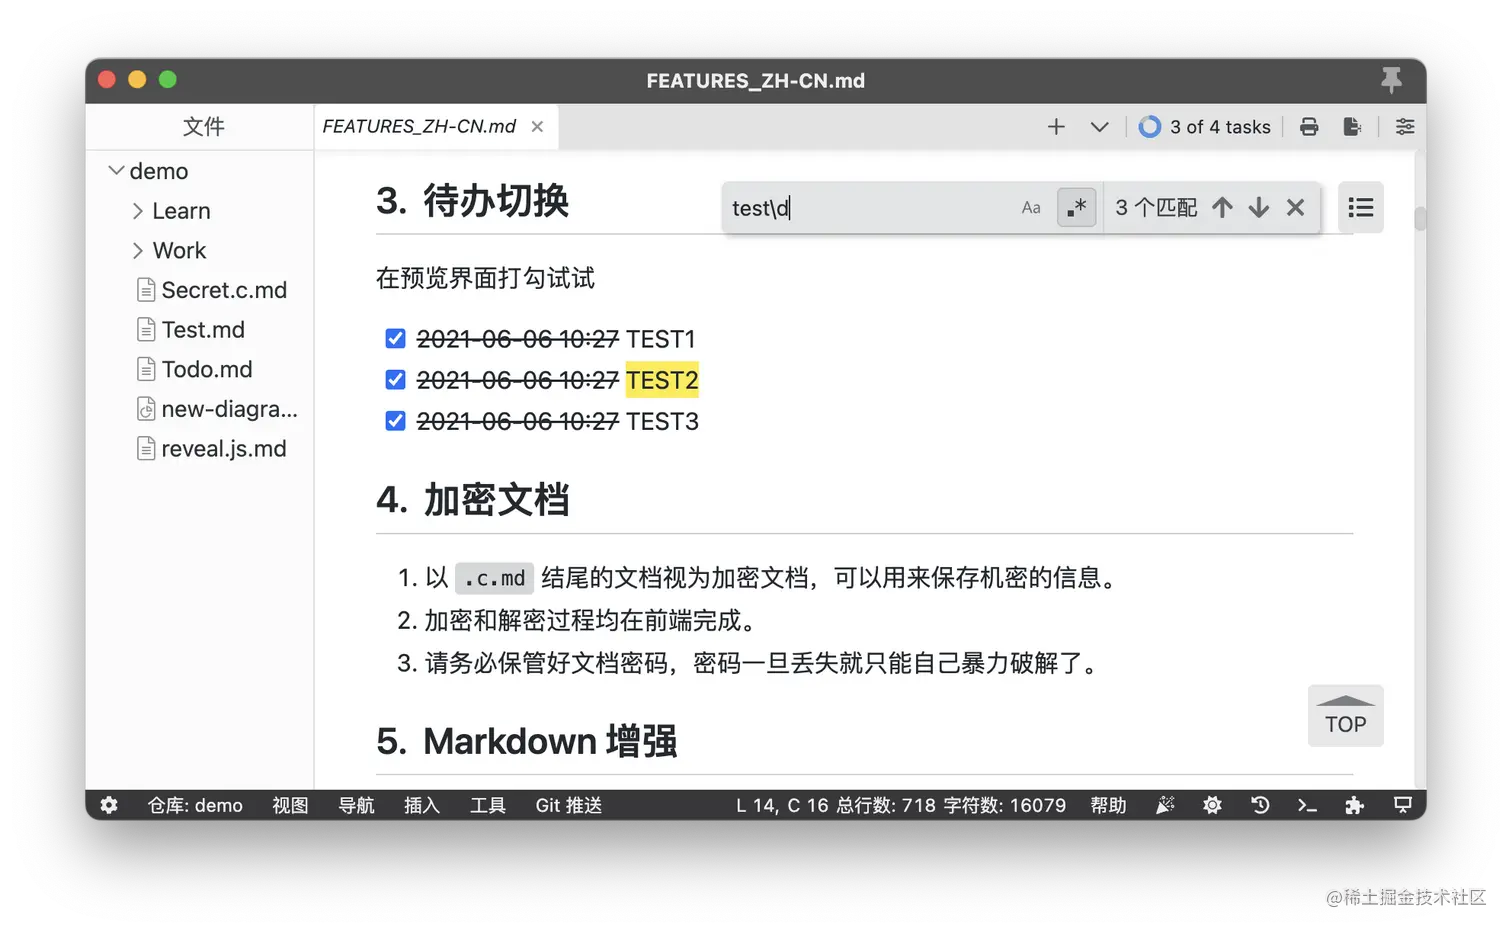Image resolution: width=1512 pixels, height=933 pixels.
Task: Toggle theme with sun icon
Action: click(x=1212, y=805)
